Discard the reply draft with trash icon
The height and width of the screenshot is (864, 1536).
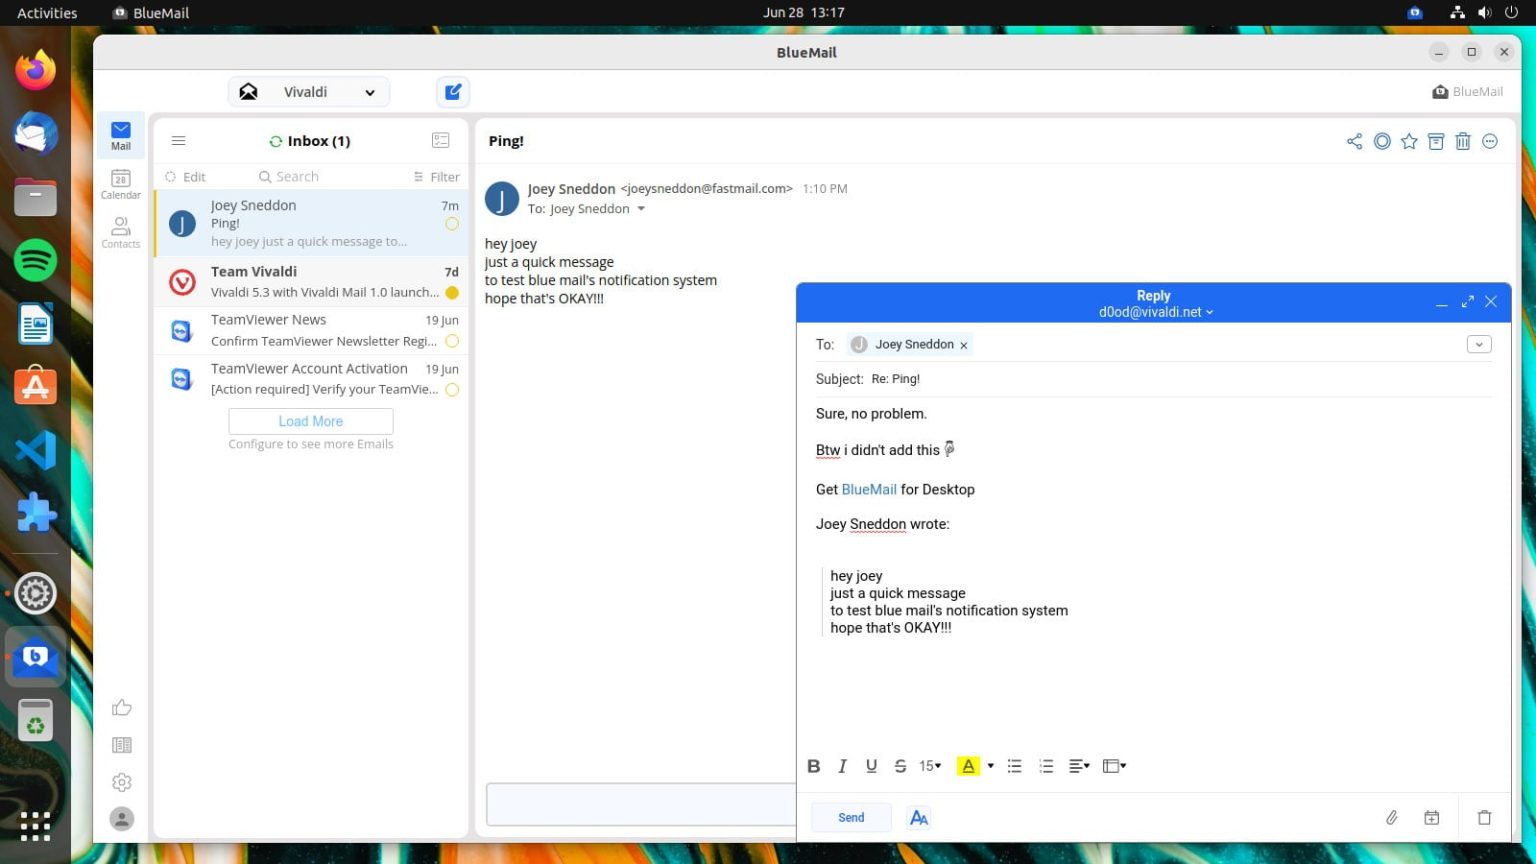coord(1484,818)
